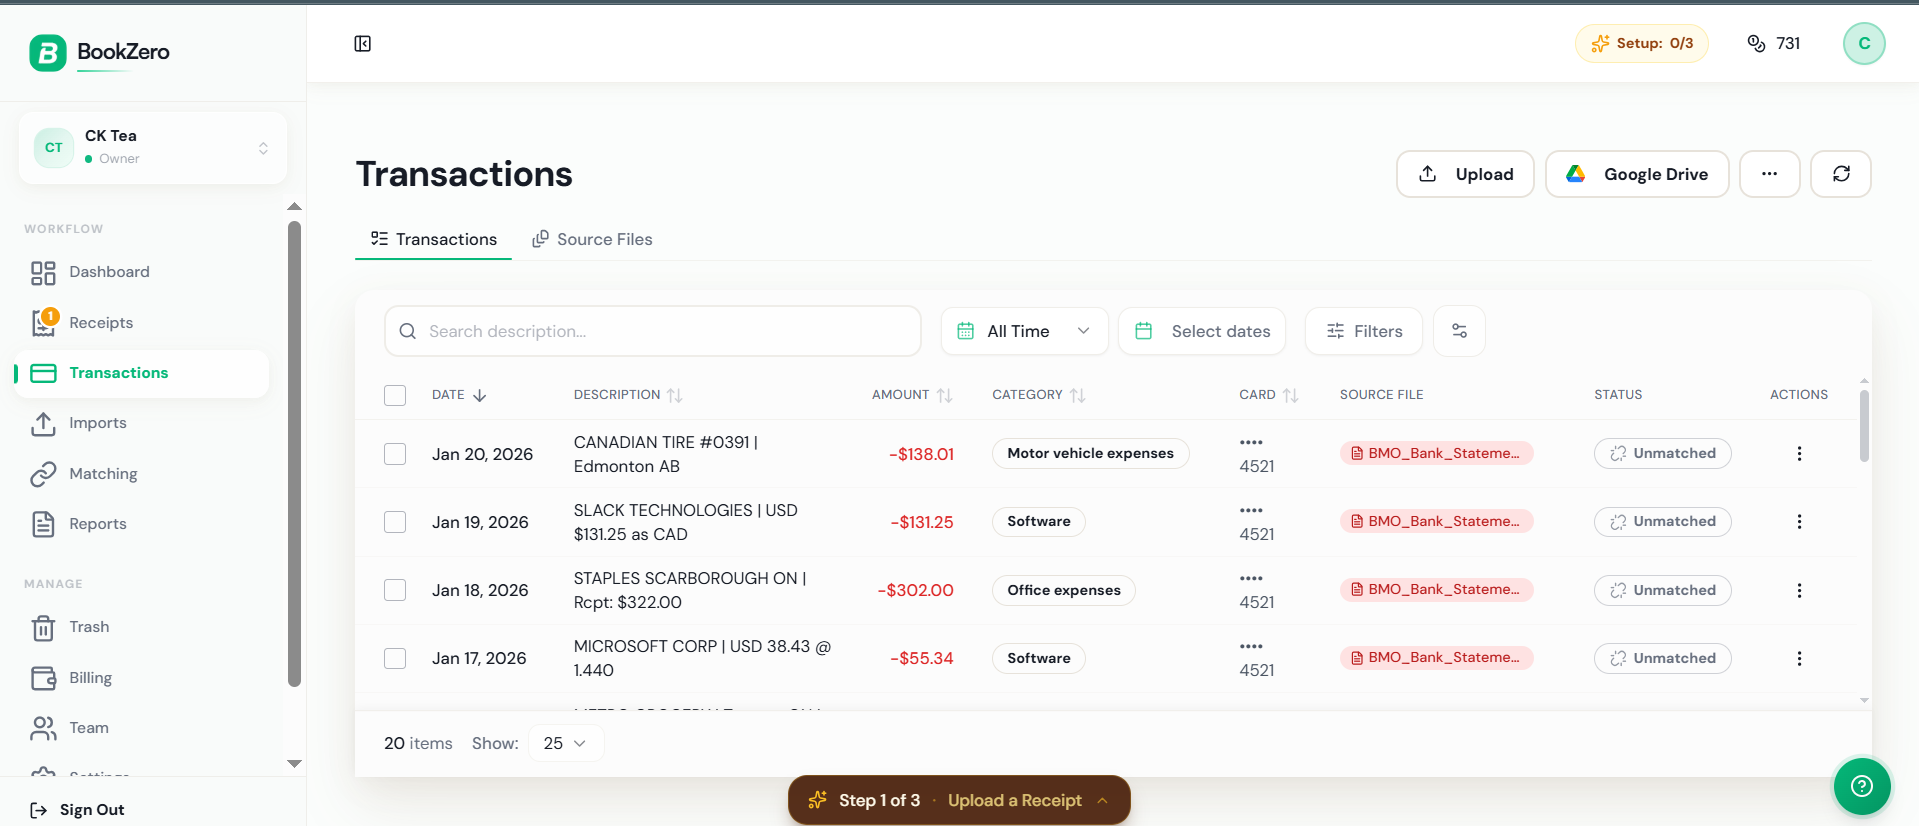Sort by the DESCRIPTION column
This screenshot has height=826, width=1919.
(628, 395)
